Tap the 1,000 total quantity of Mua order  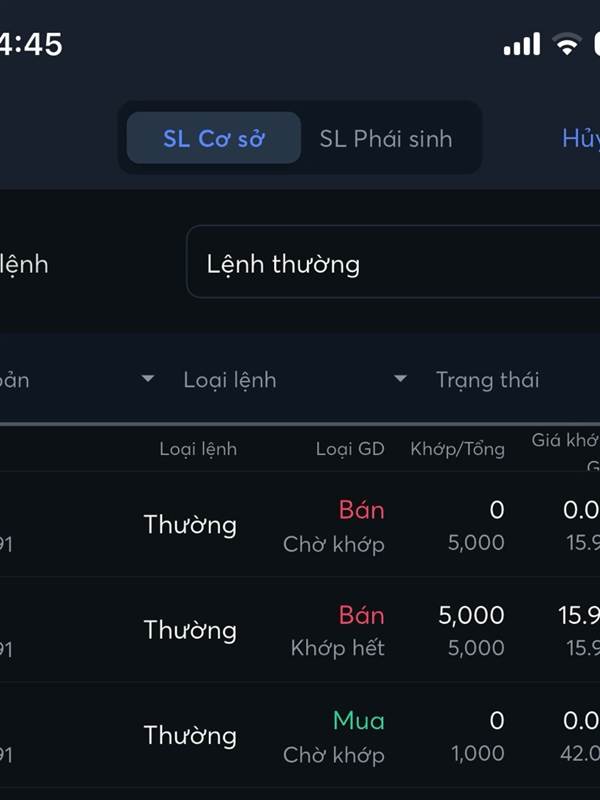[478, 754]
